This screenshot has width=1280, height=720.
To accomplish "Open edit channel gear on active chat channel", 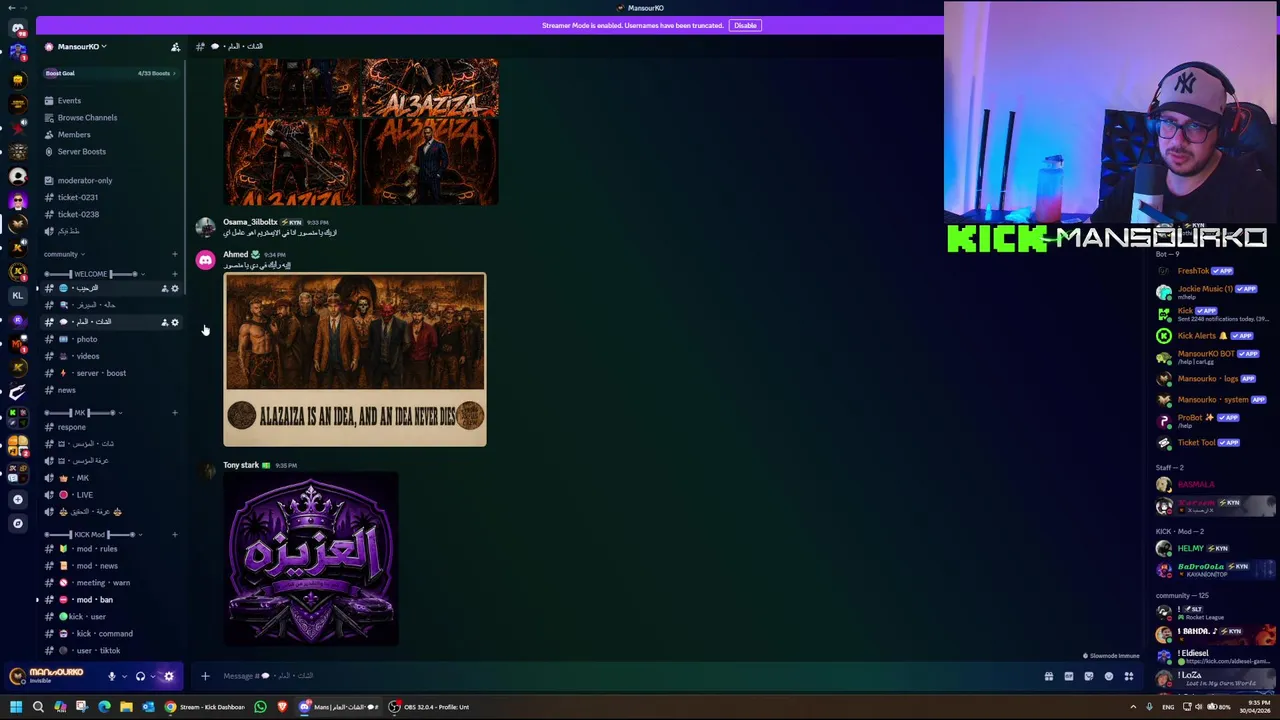I will click(175, 322).
